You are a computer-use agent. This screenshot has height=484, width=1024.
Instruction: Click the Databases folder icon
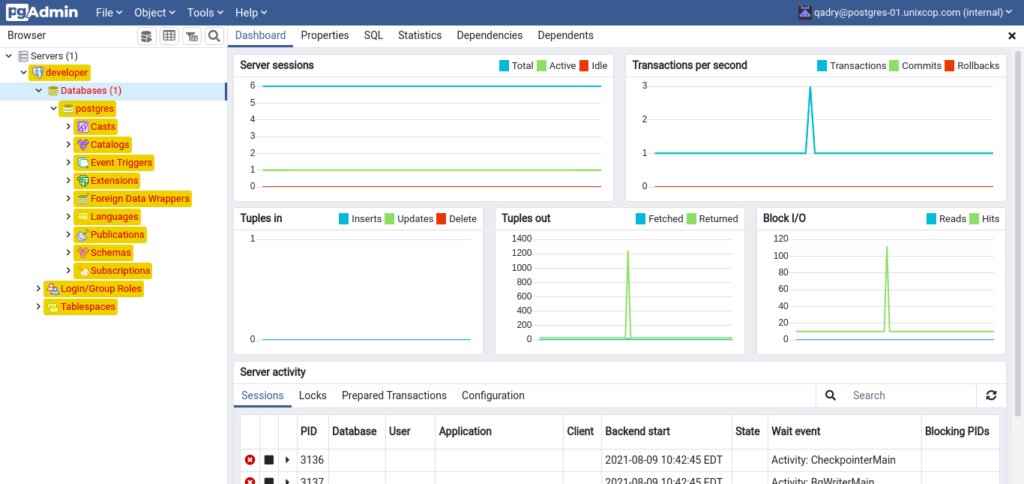[x=53, y=91]
